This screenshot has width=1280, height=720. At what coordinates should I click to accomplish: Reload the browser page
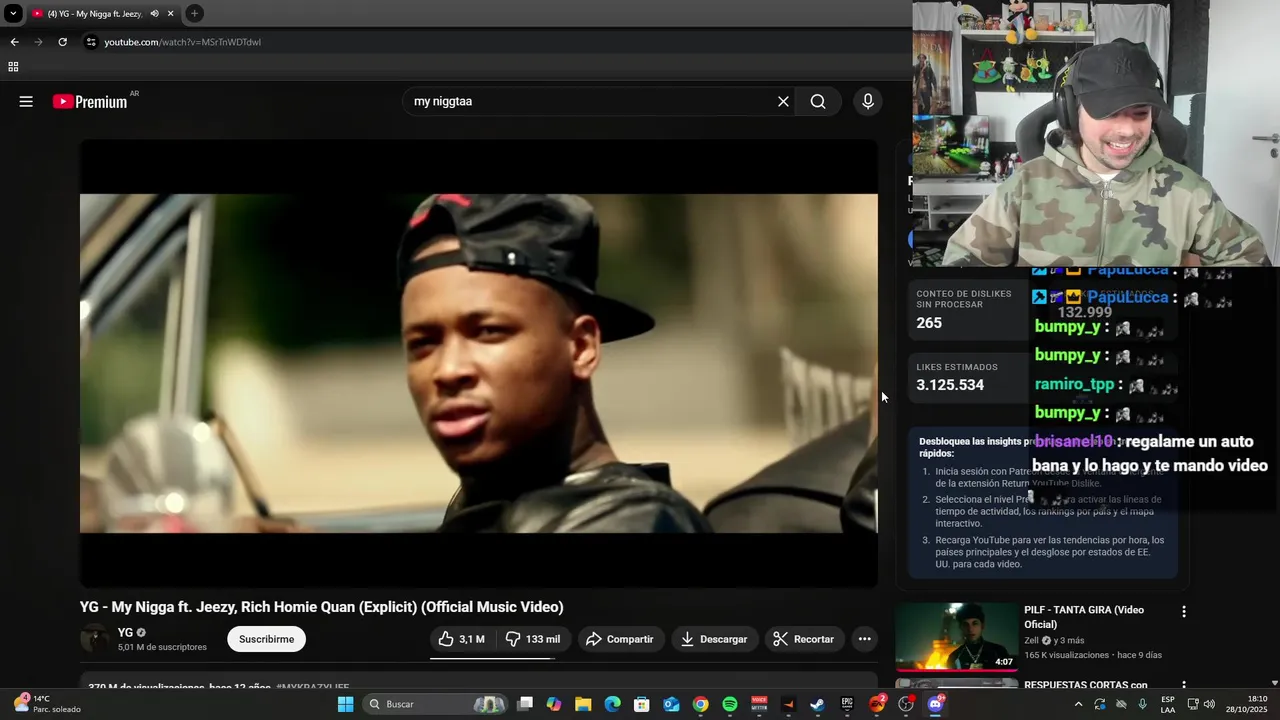pyautogui.click(x=62, y=42)
